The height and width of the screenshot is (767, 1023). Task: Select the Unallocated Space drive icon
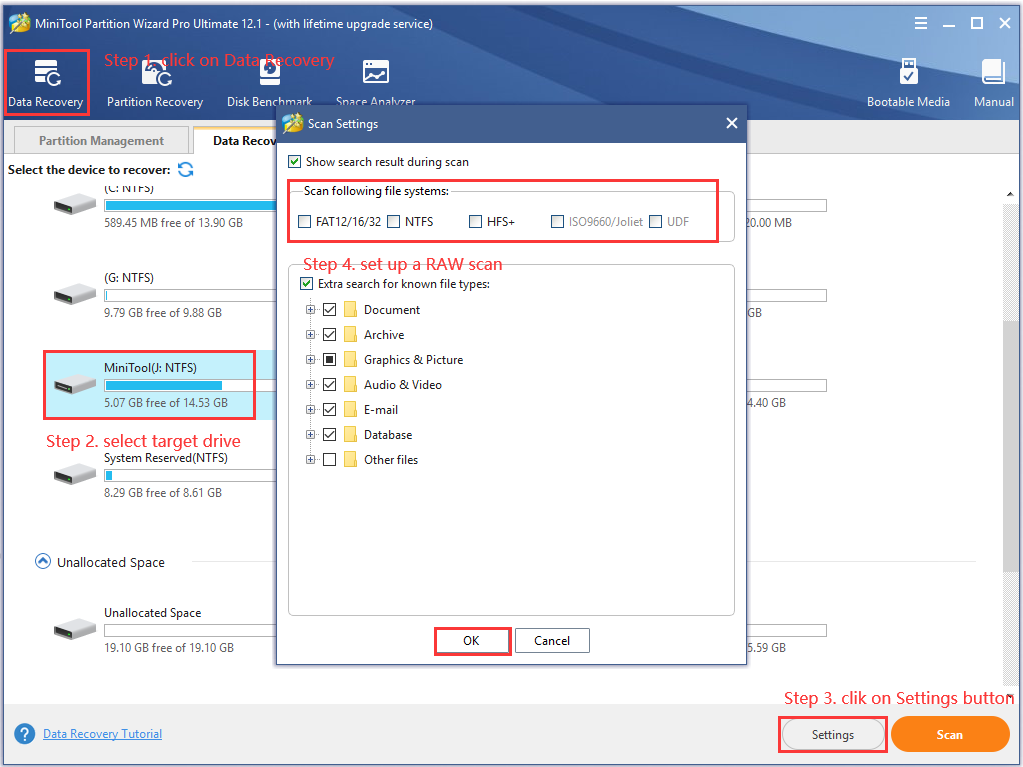[x=75, y=629]
